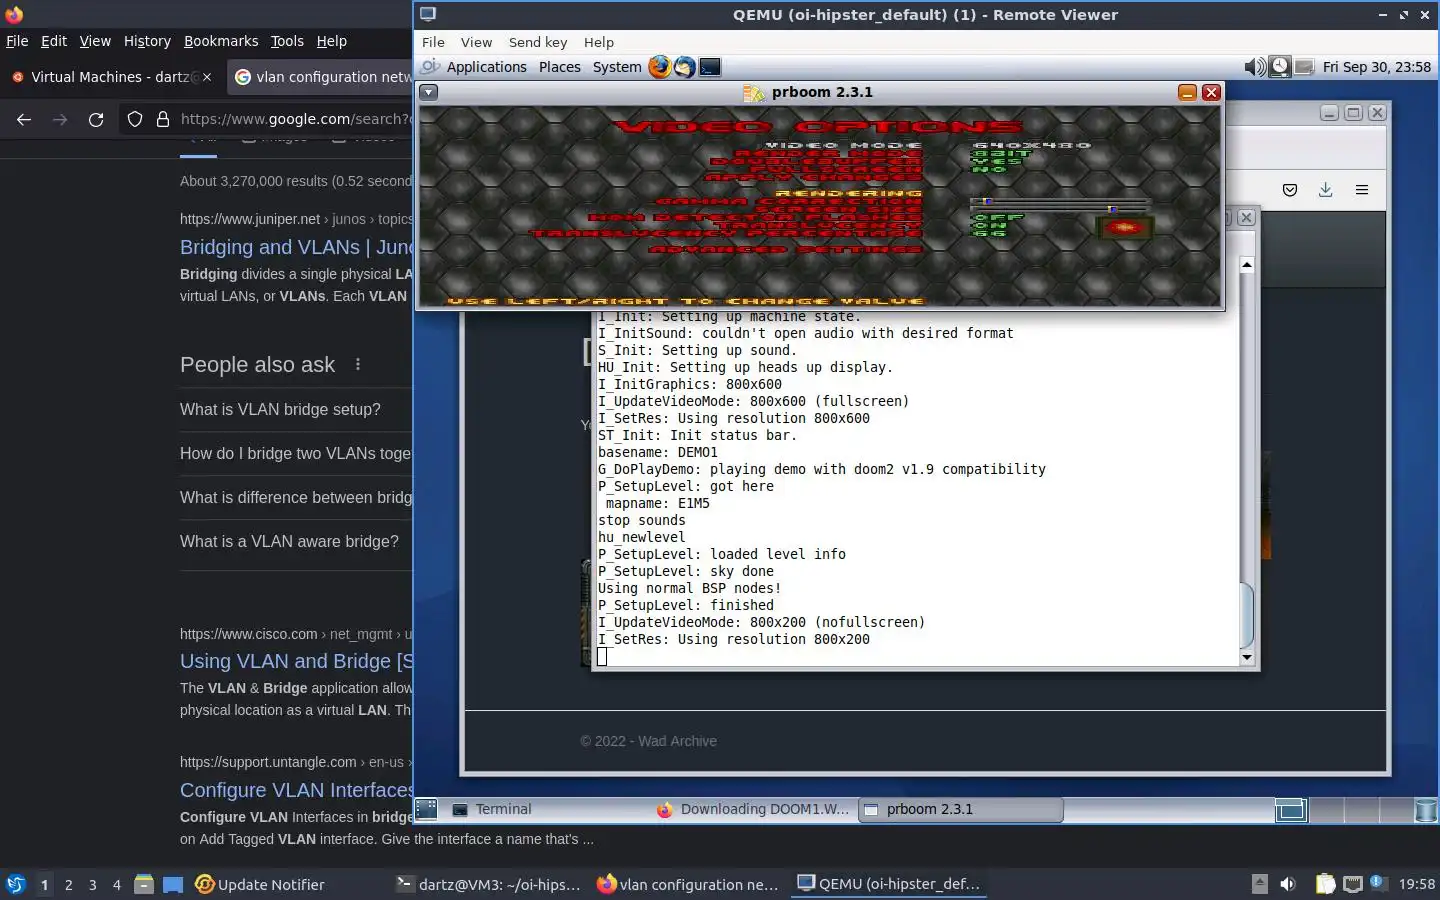Launch Firefox from the GNOME top panel
This screenshot has height=900, width=1440.
tap(660, 67)
